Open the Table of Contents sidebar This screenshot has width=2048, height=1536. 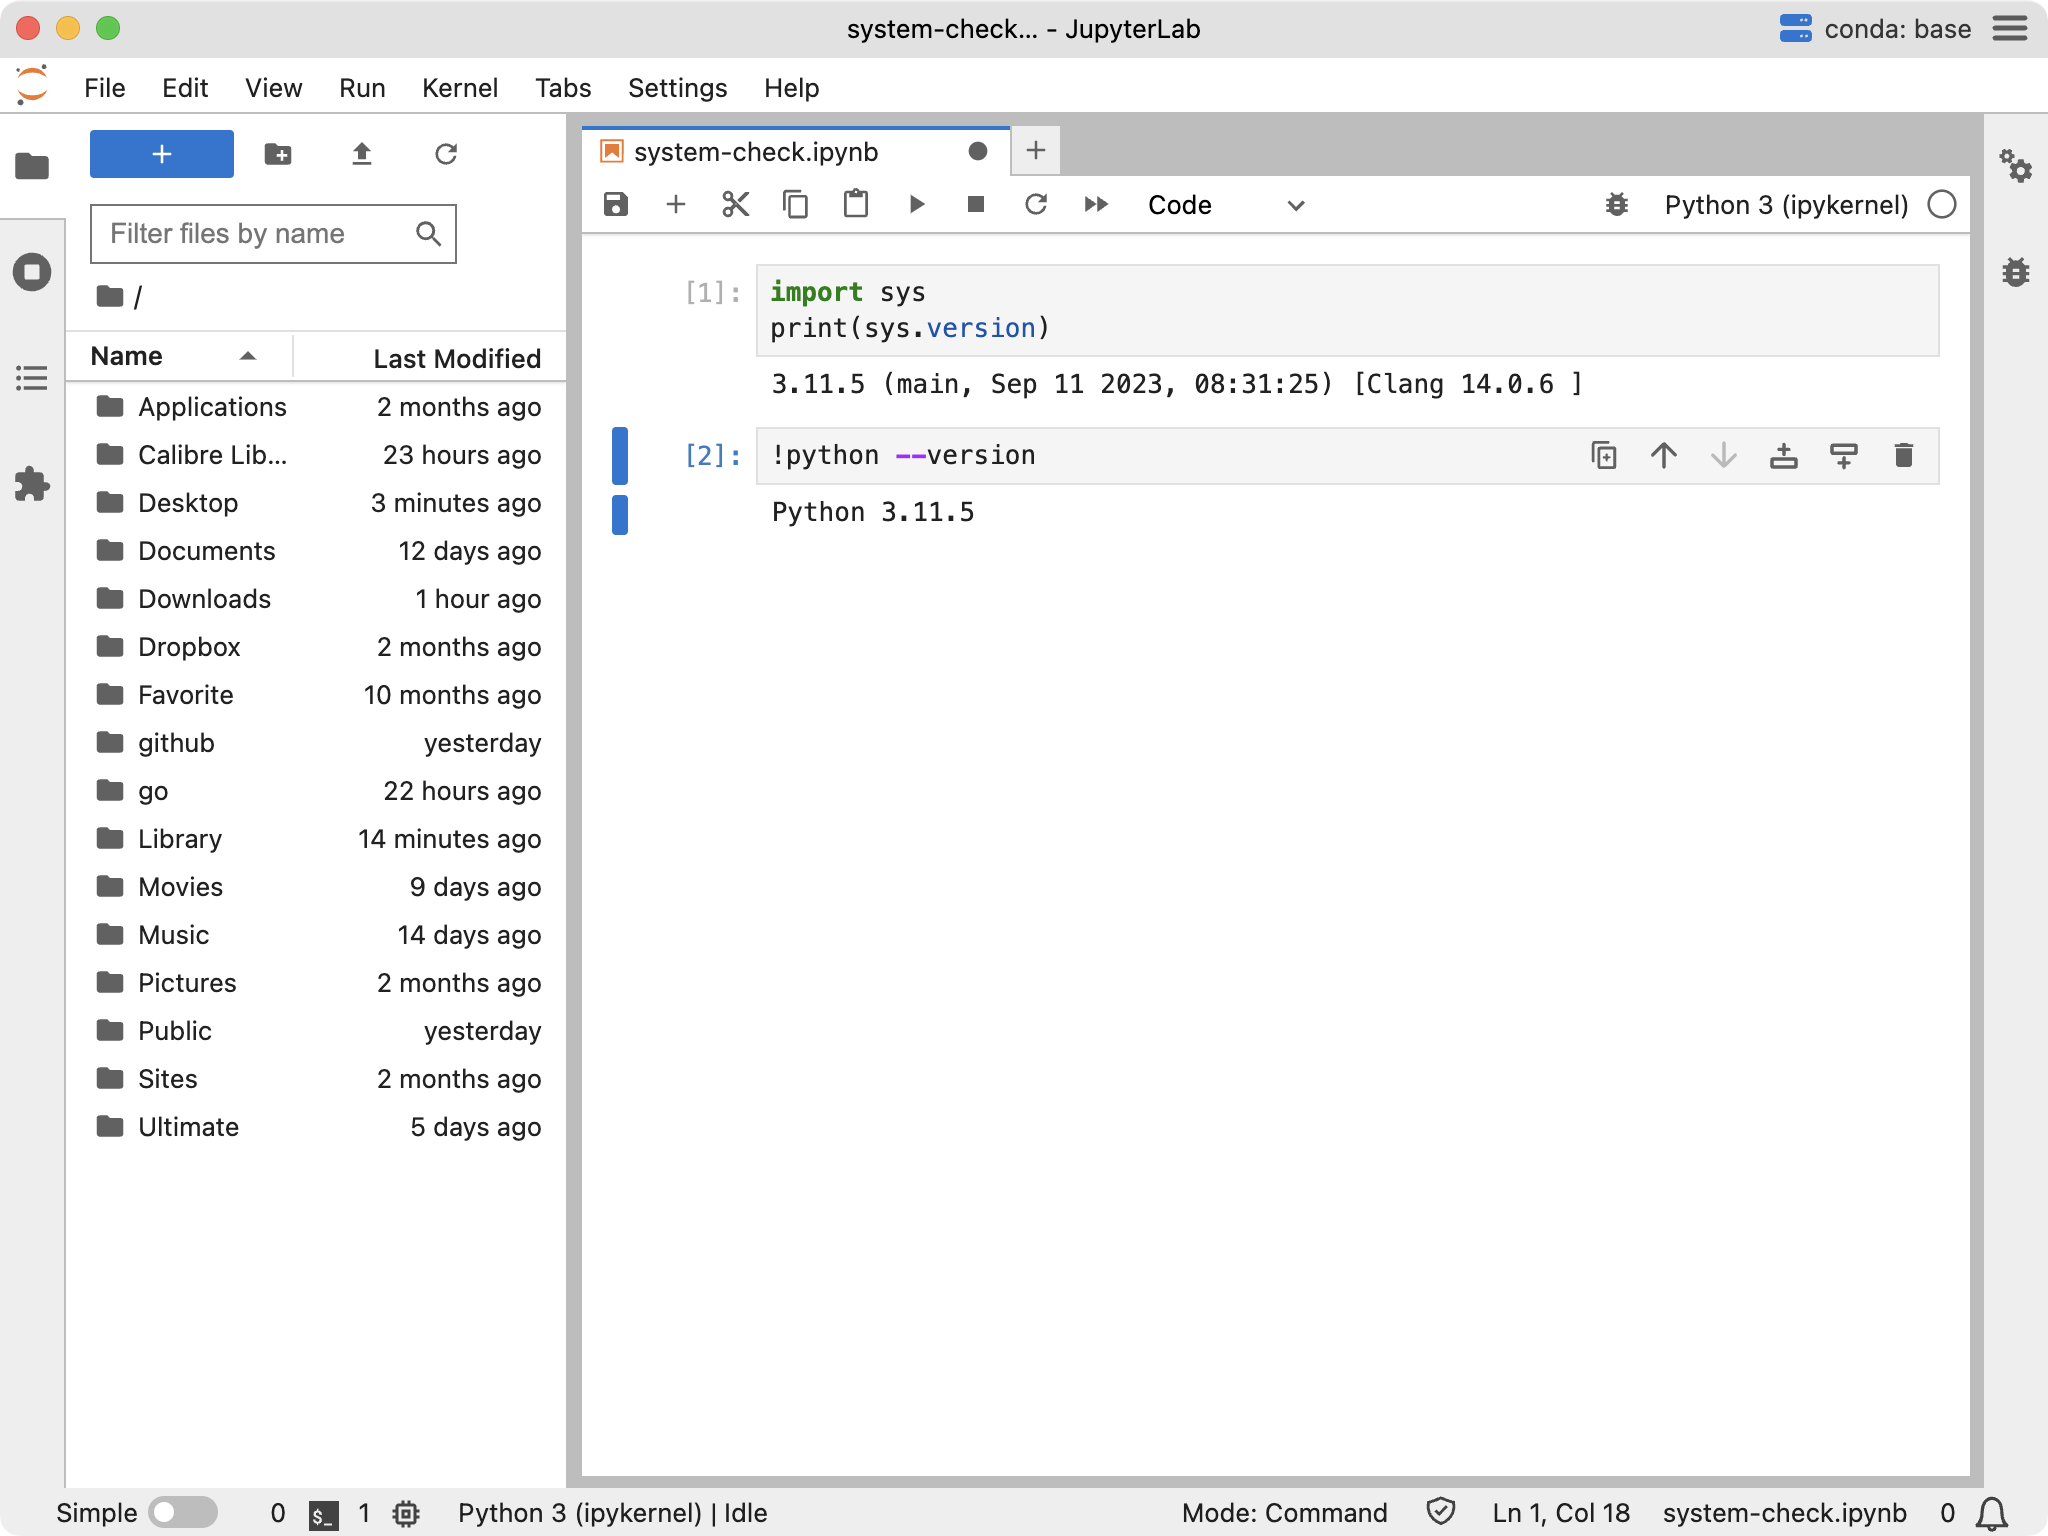pyautogui.click(x=32, y=378)
